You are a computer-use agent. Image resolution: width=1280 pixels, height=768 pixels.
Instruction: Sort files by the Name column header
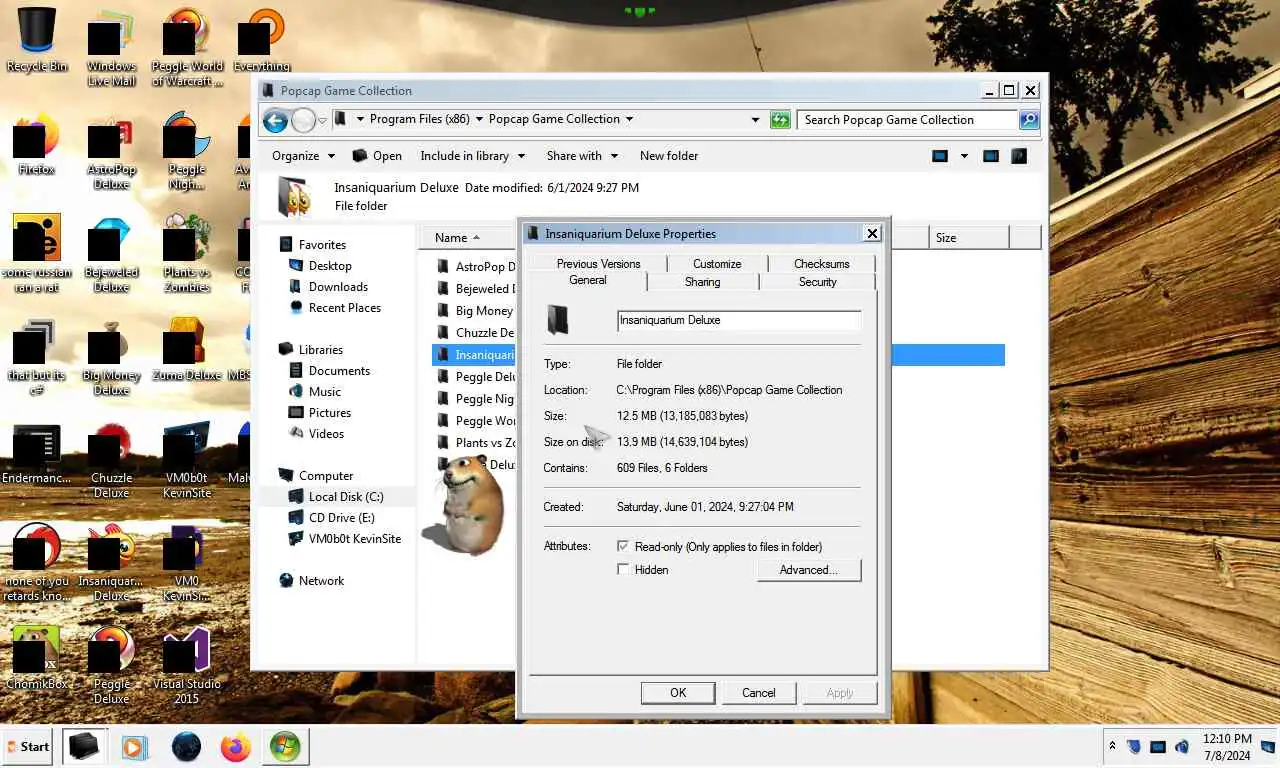tap(466, 238)
